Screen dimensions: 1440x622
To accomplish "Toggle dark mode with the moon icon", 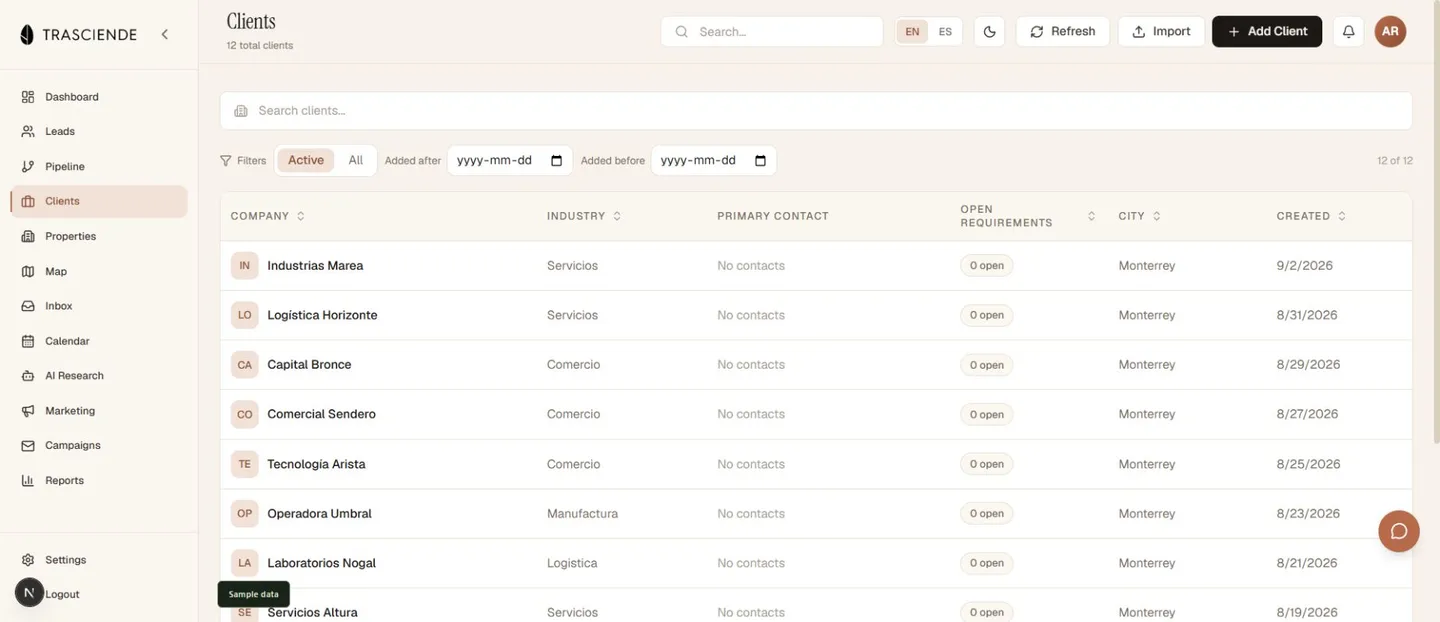I will (989, 31).
